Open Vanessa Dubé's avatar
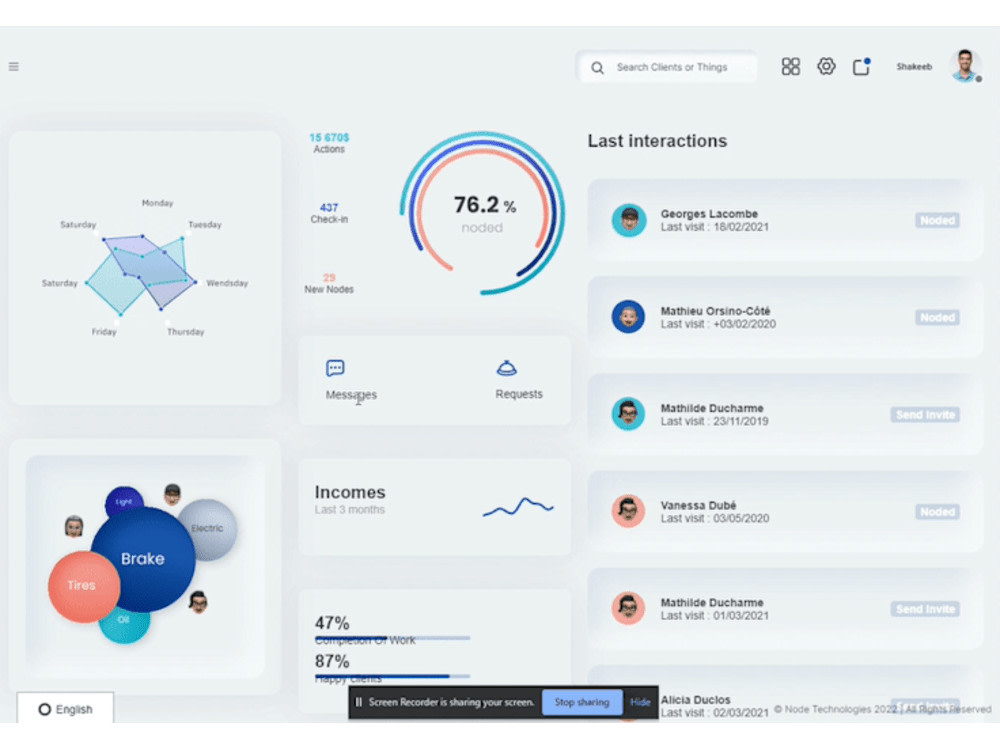The height and width of the screenshot is (750, 1000). tap(629, 511)
